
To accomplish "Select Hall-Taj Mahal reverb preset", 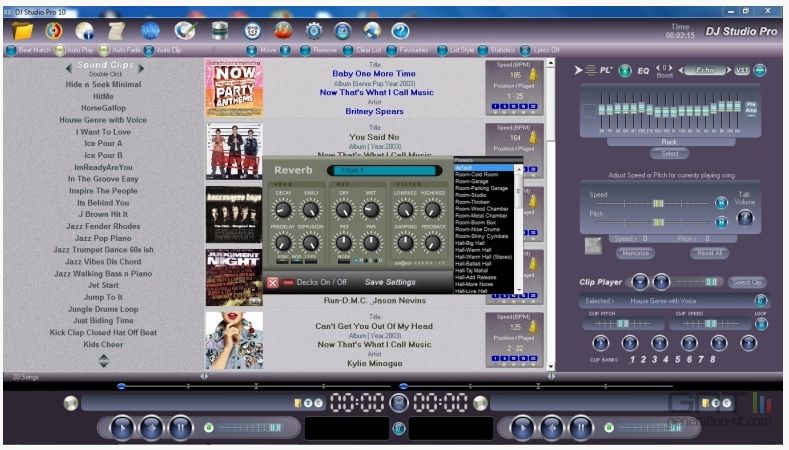I will 471,270.
